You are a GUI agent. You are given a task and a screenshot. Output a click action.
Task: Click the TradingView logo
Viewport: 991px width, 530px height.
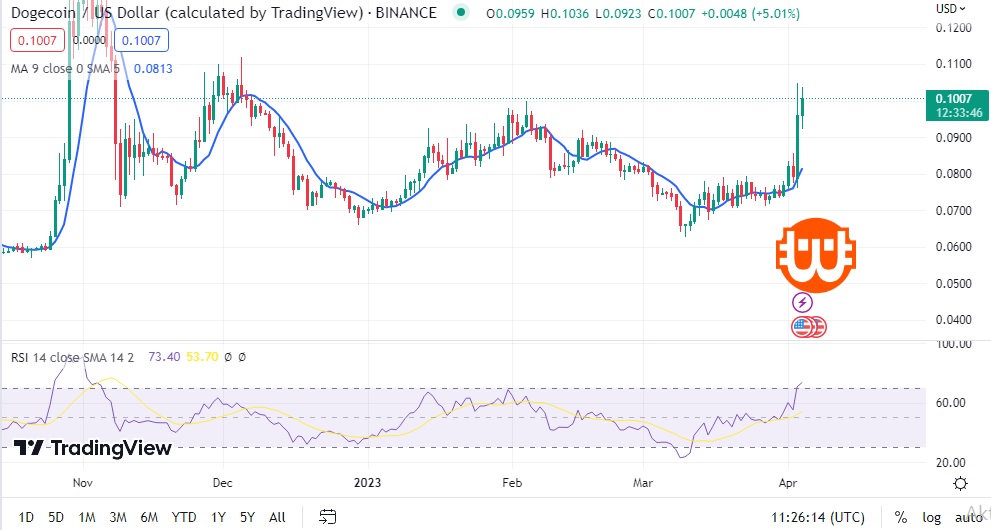[x=92, y=448]
